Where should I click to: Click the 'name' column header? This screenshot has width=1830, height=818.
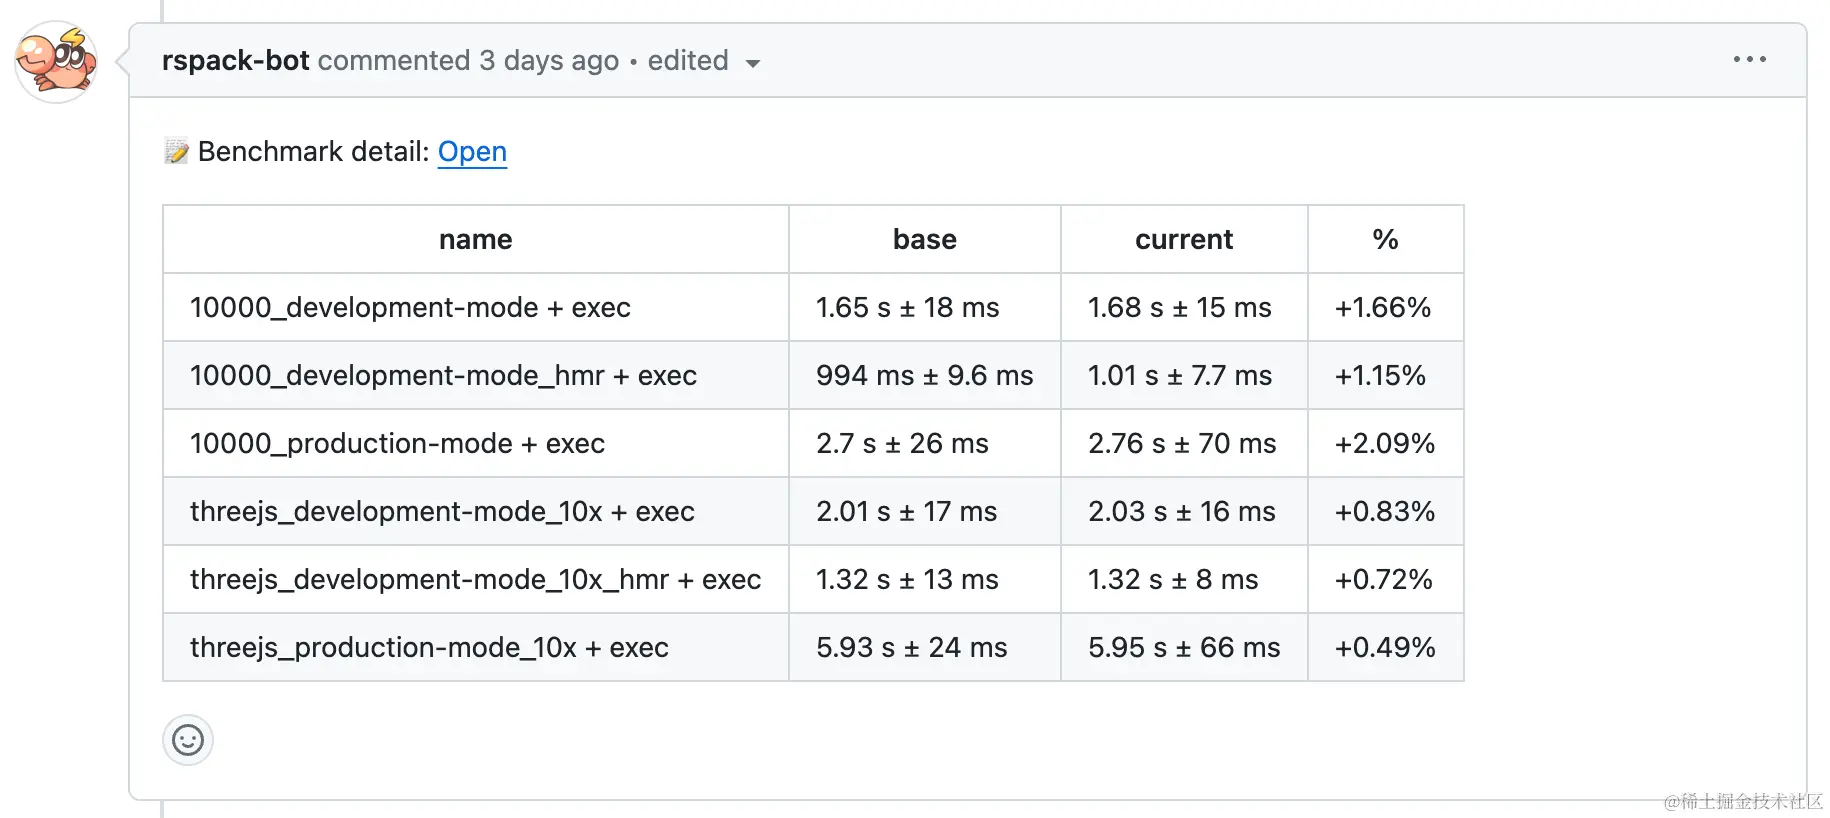pyautogui.click(x=475, y=240)
